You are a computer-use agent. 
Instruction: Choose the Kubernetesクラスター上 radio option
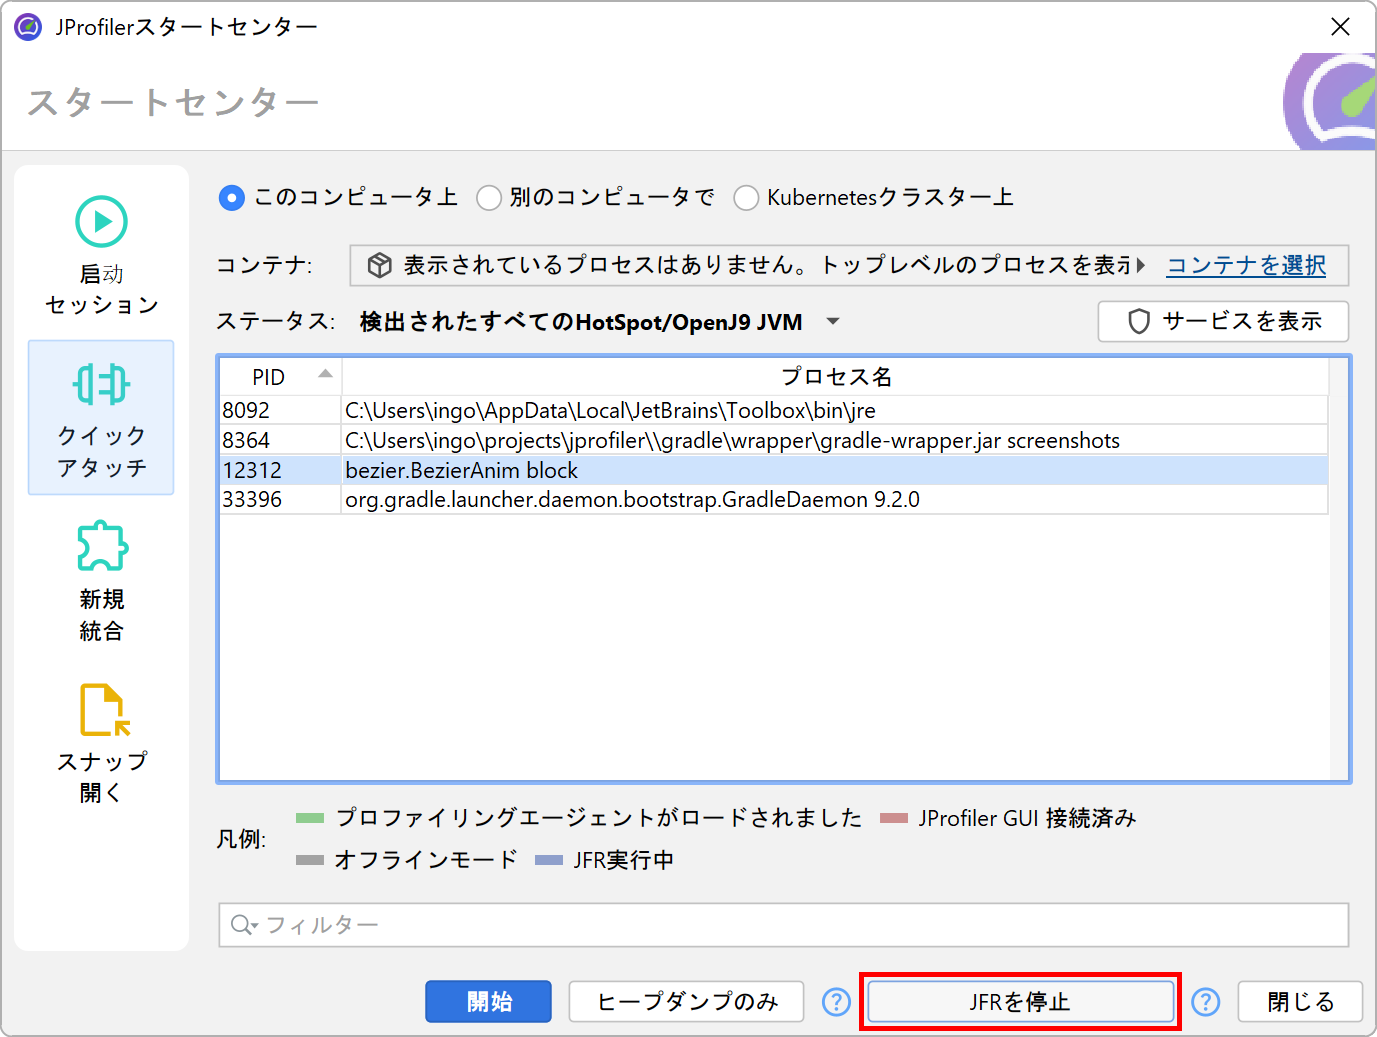[x=746, y=198]
